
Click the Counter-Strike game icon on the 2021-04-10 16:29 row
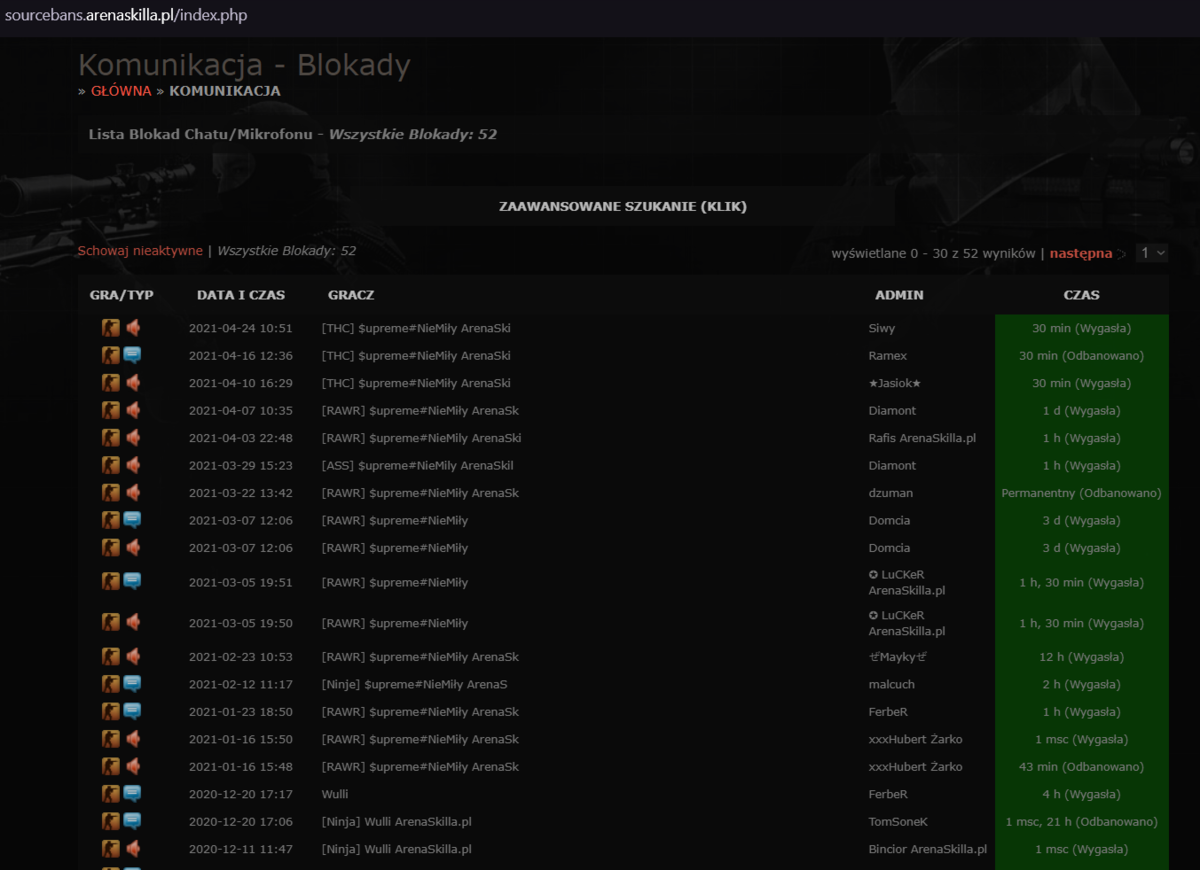[111, 383]
